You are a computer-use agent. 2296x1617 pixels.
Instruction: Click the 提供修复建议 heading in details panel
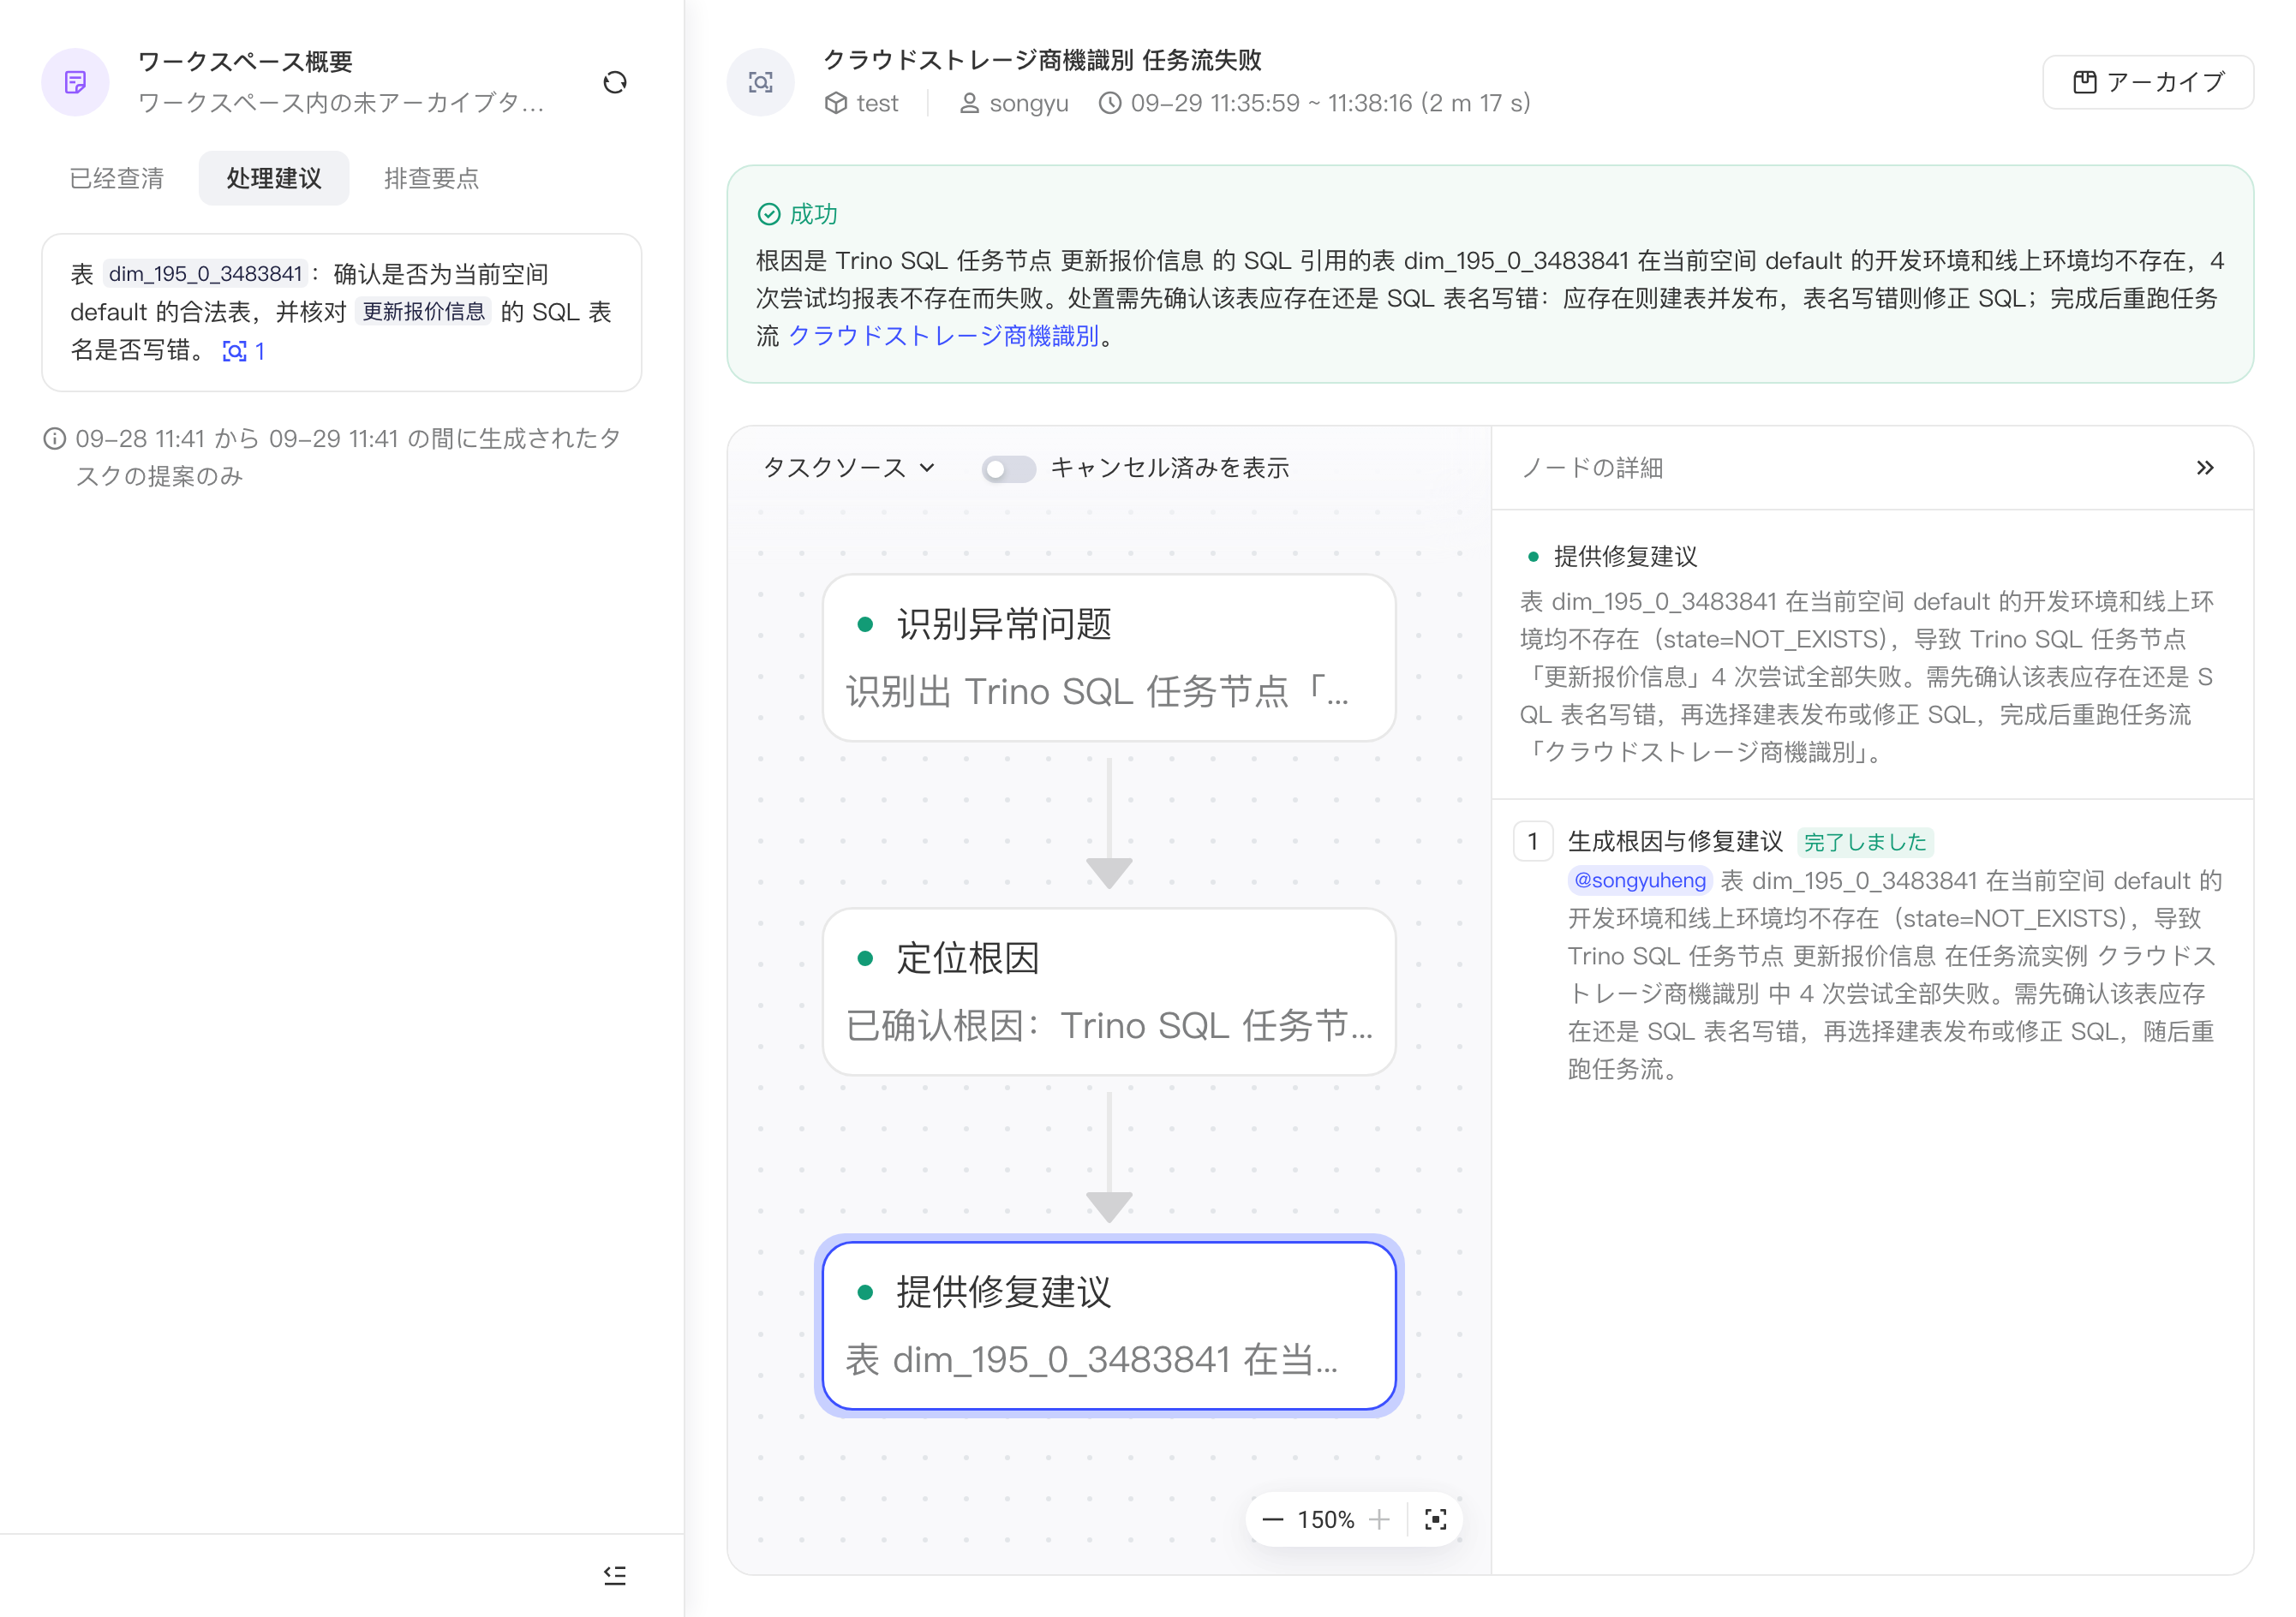[1625, 557]
